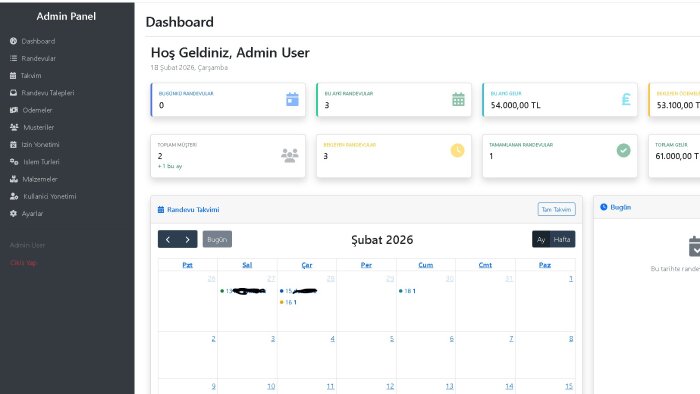
Task: Open Müşteriler people icon in sidebar
Action: tap(14, 127)
